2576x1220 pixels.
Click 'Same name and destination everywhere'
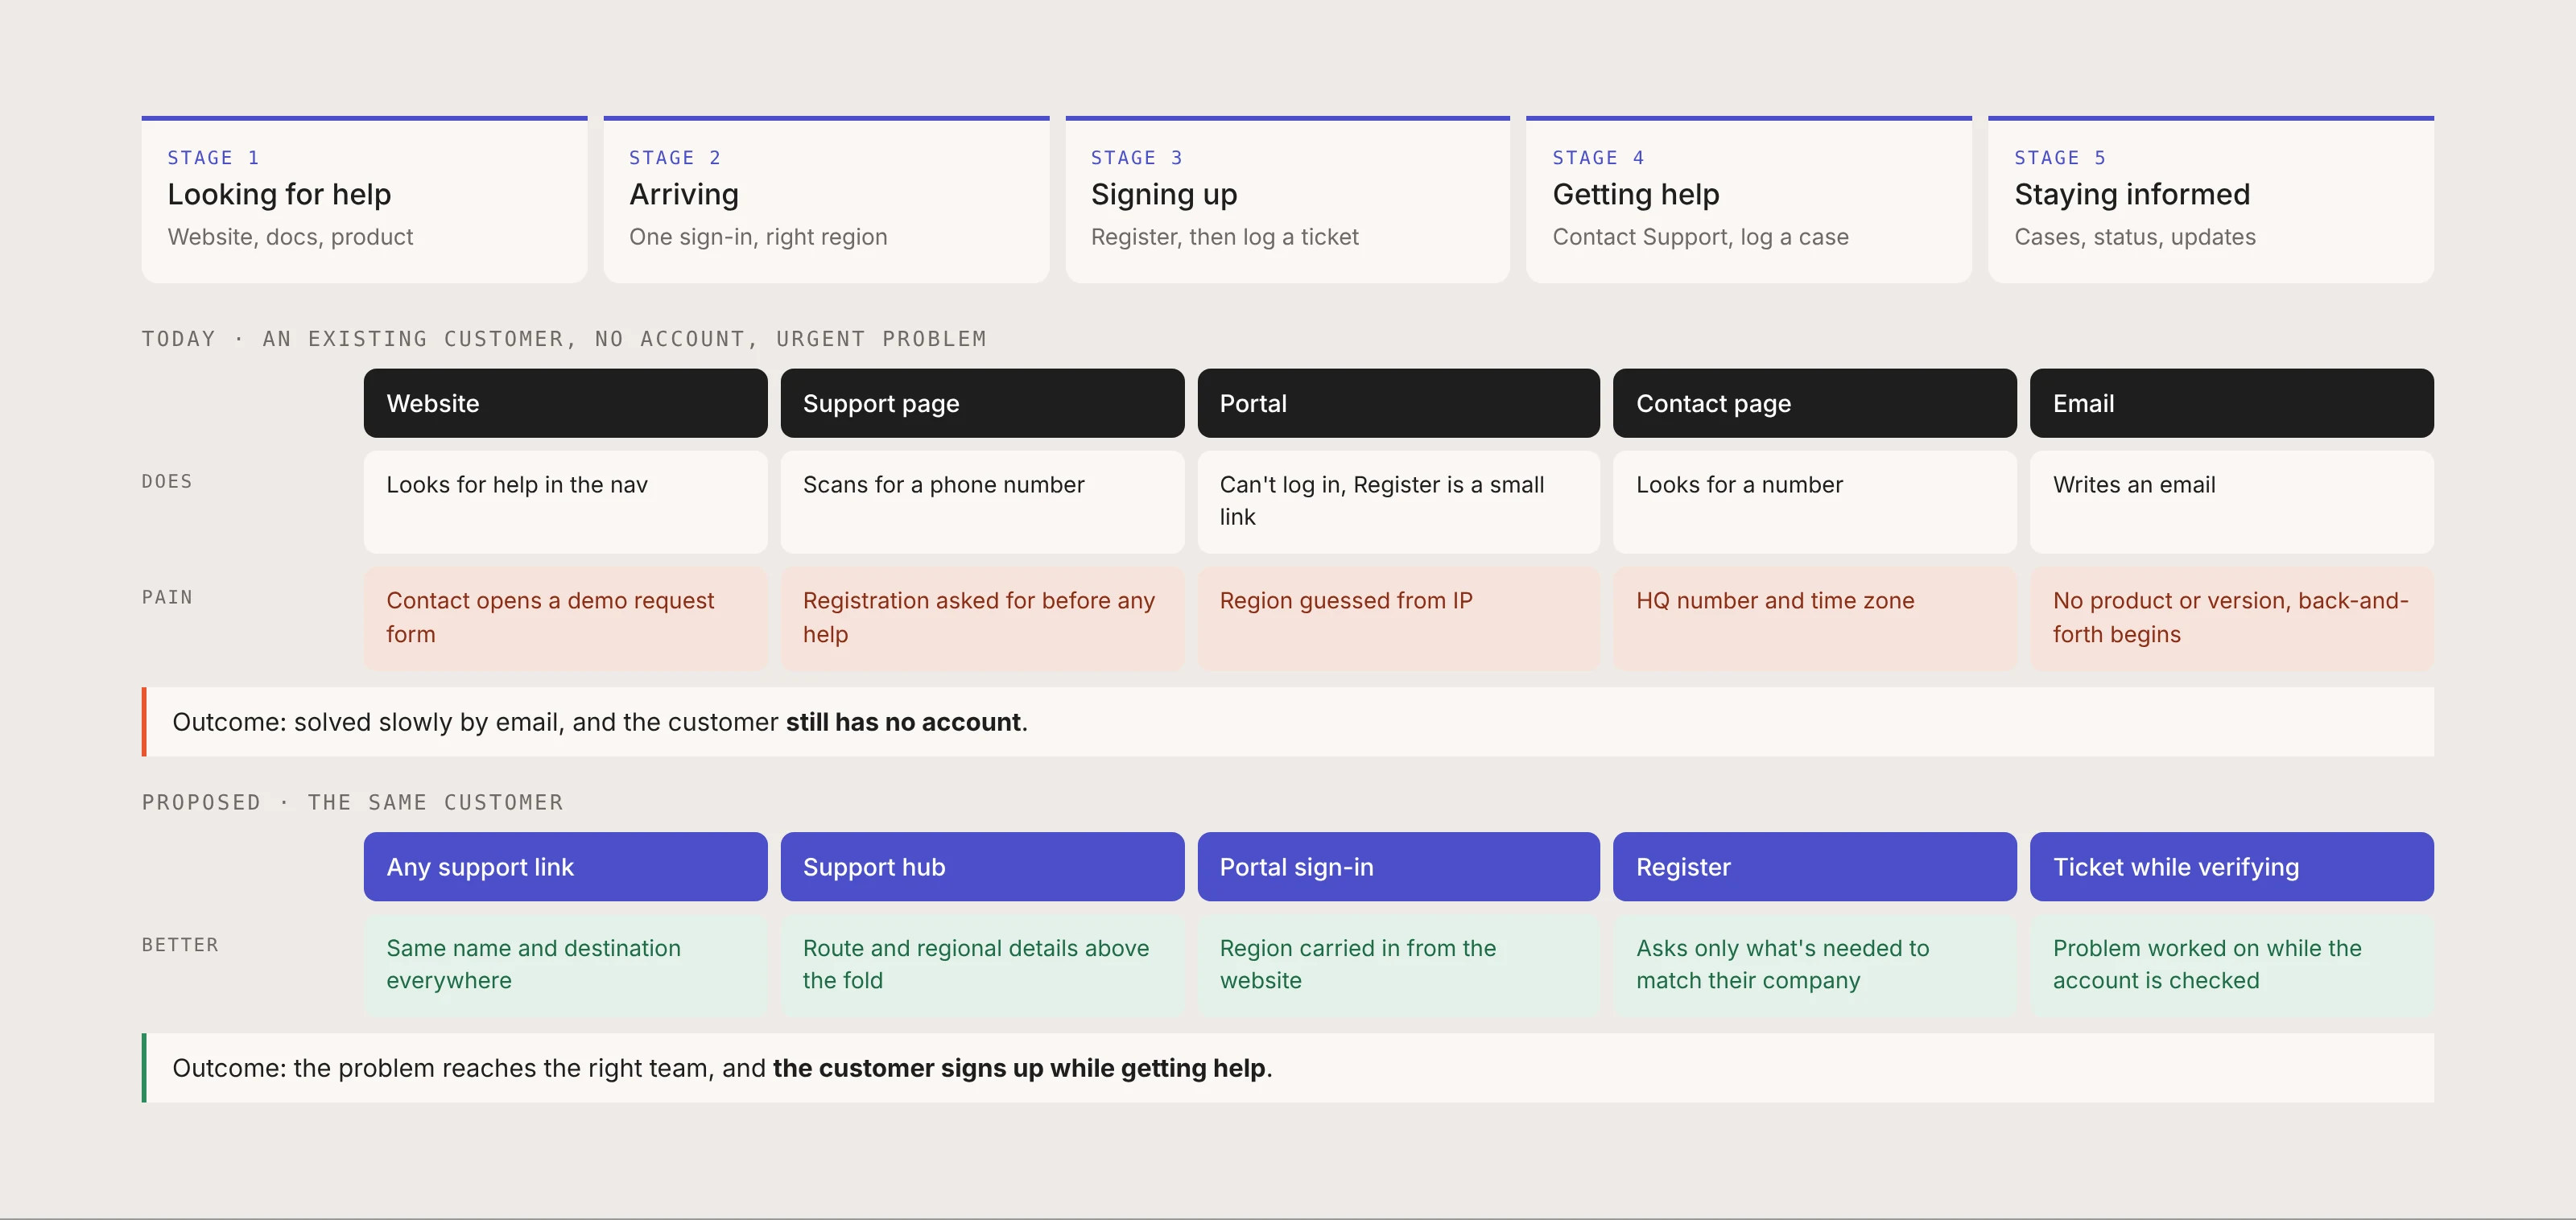[566, 965]
